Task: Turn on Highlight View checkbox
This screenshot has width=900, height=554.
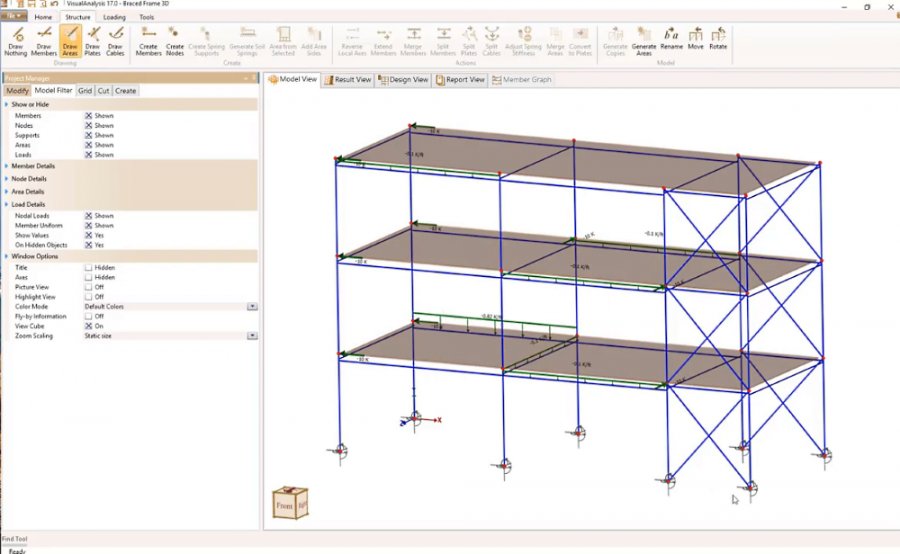Action: click(88, 297)
